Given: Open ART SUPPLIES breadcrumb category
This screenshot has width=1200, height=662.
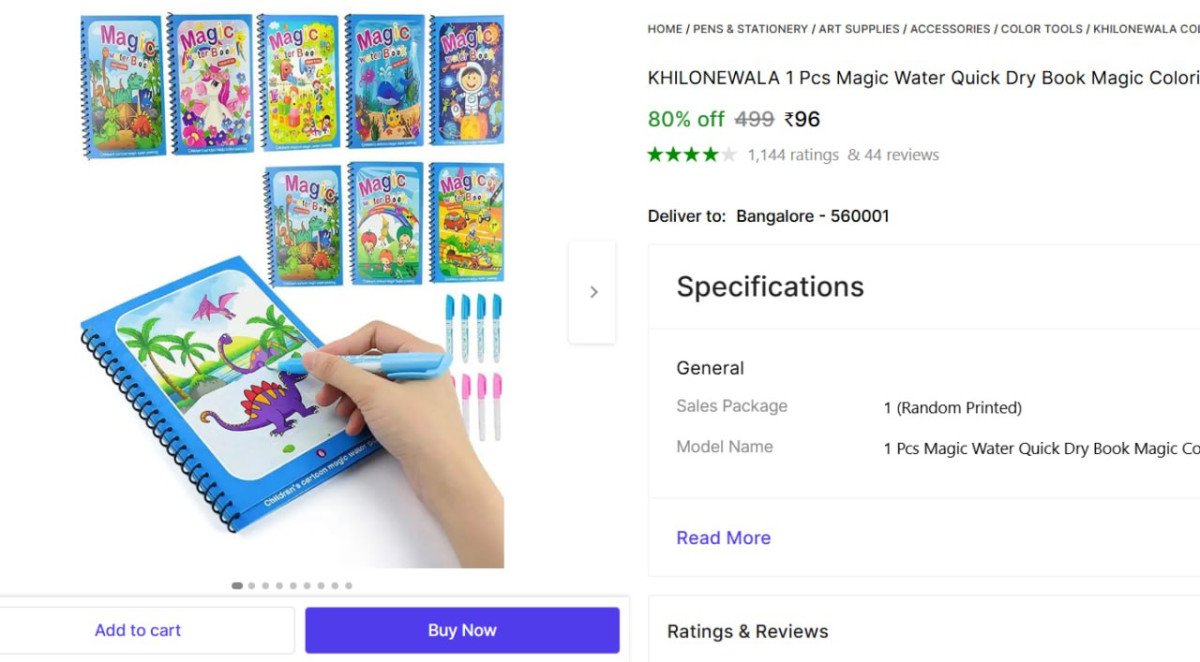Looking at the screenshot, I should (859, 29).
